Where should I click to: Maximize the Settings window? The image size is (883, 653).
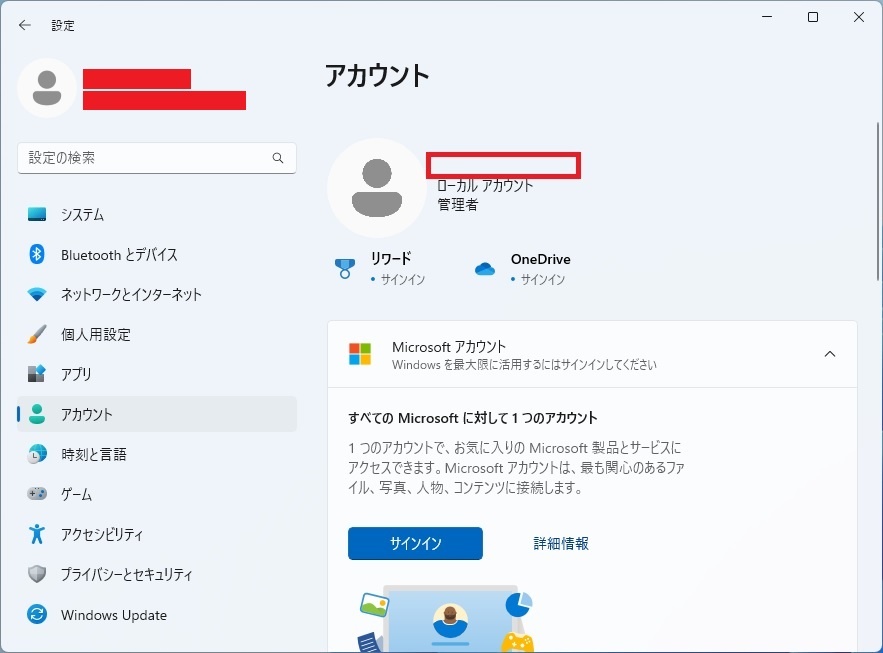(813, 17)
